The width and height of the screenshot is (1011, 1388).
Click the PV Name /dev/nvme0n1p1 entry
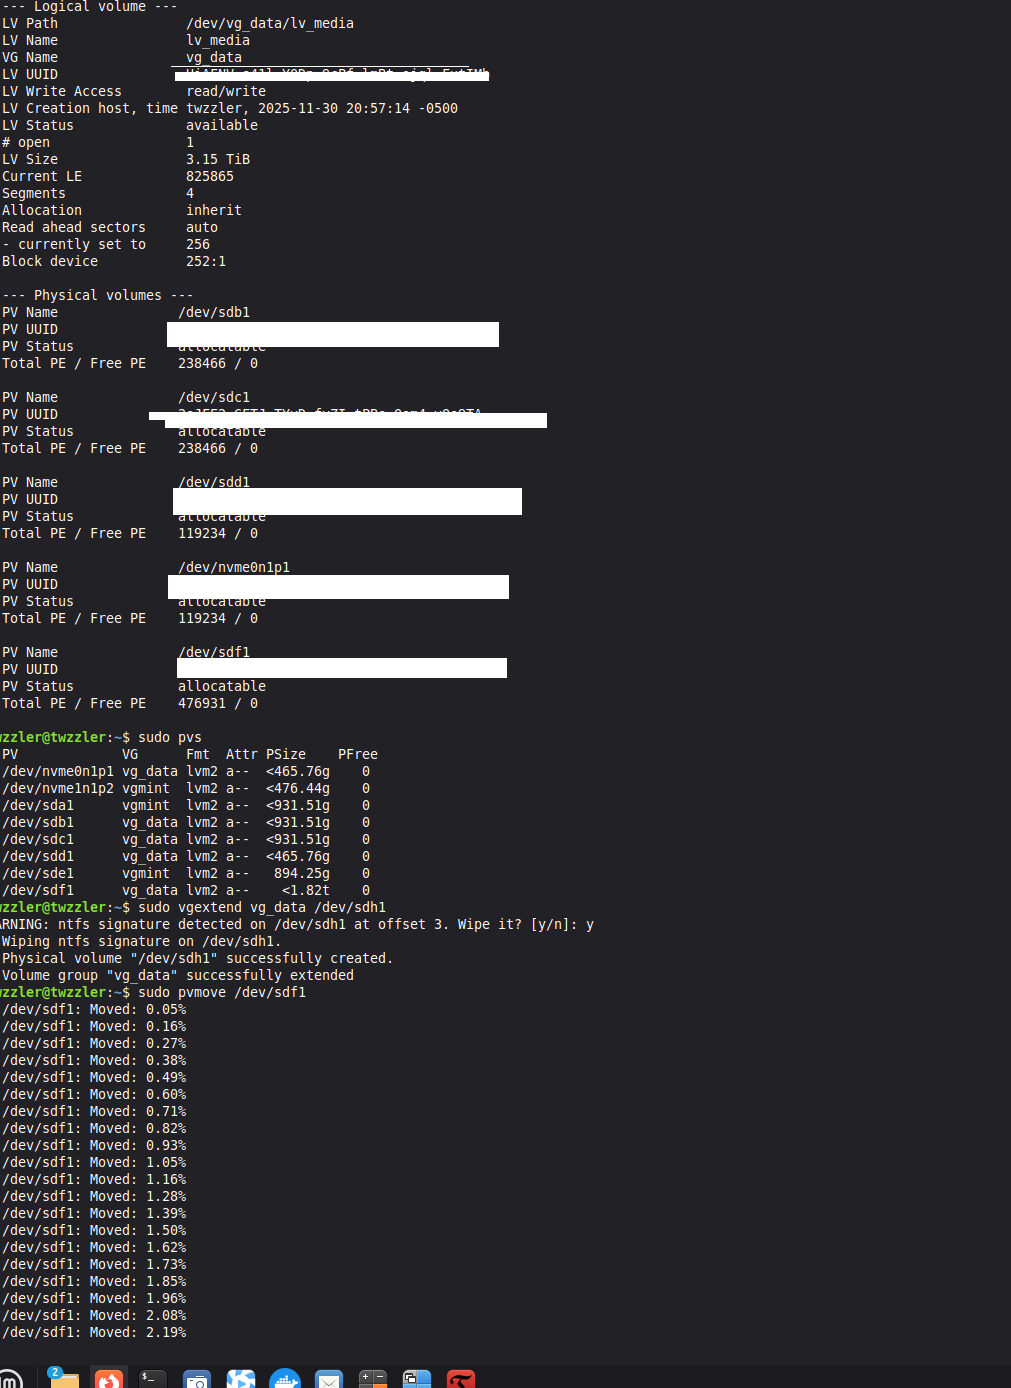click(234, 567)
